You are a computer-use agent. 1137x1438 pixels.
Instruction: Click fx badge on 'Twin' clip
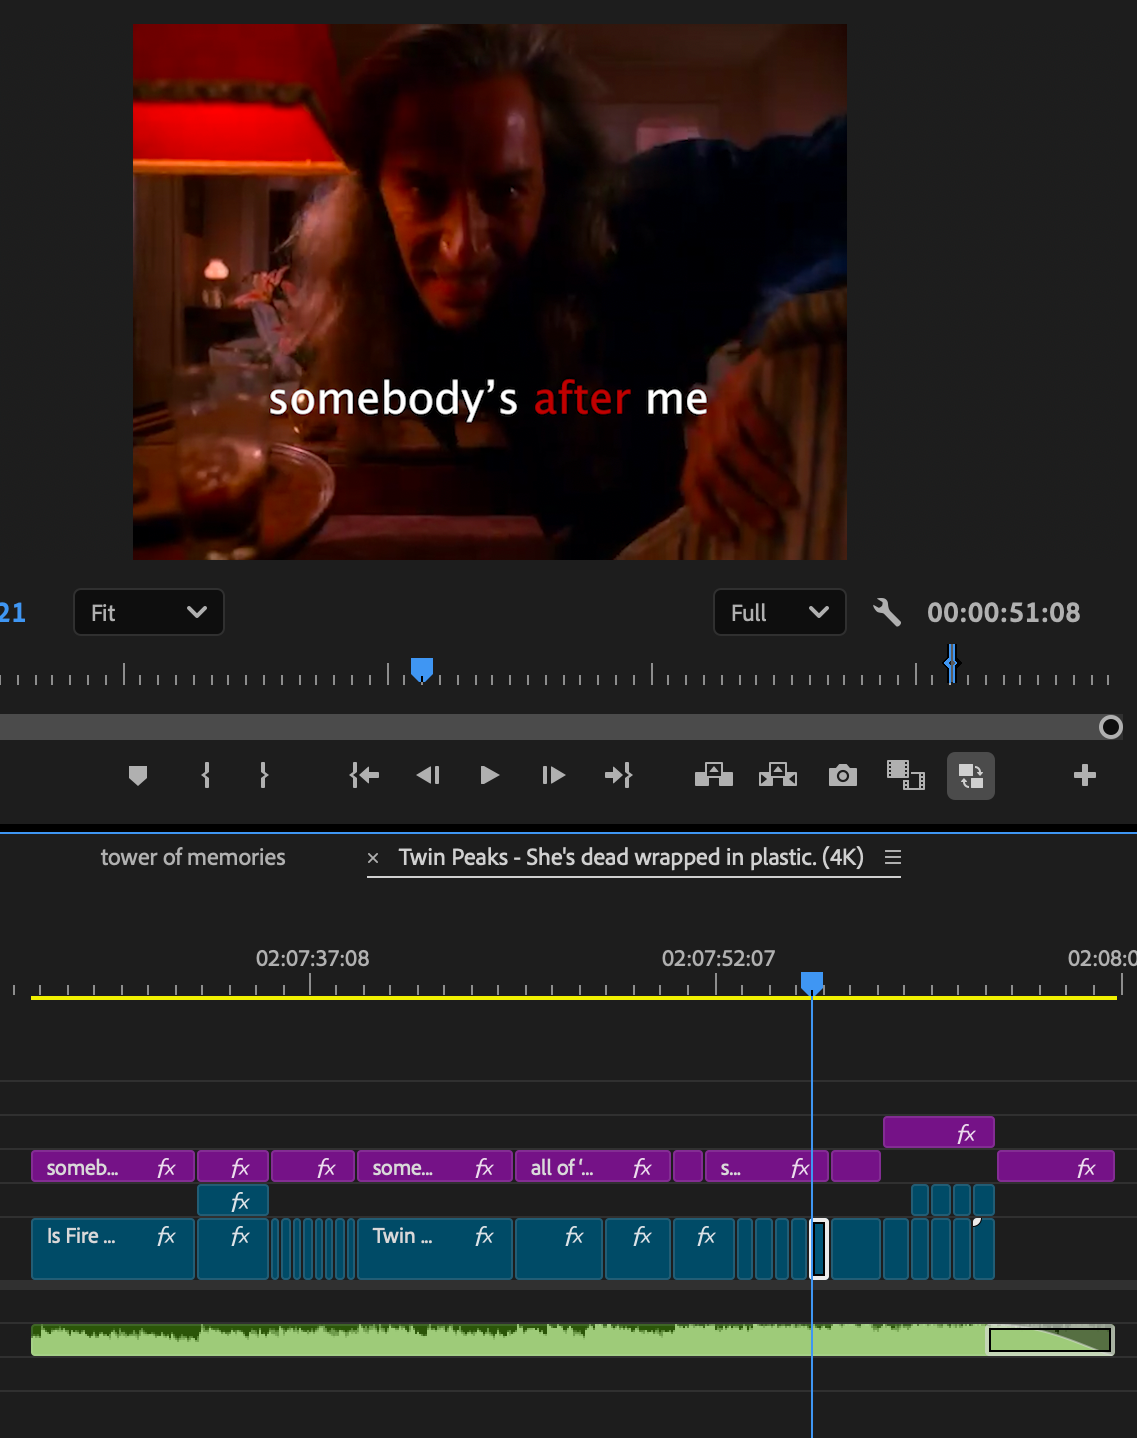click(x=484, y=1236)
